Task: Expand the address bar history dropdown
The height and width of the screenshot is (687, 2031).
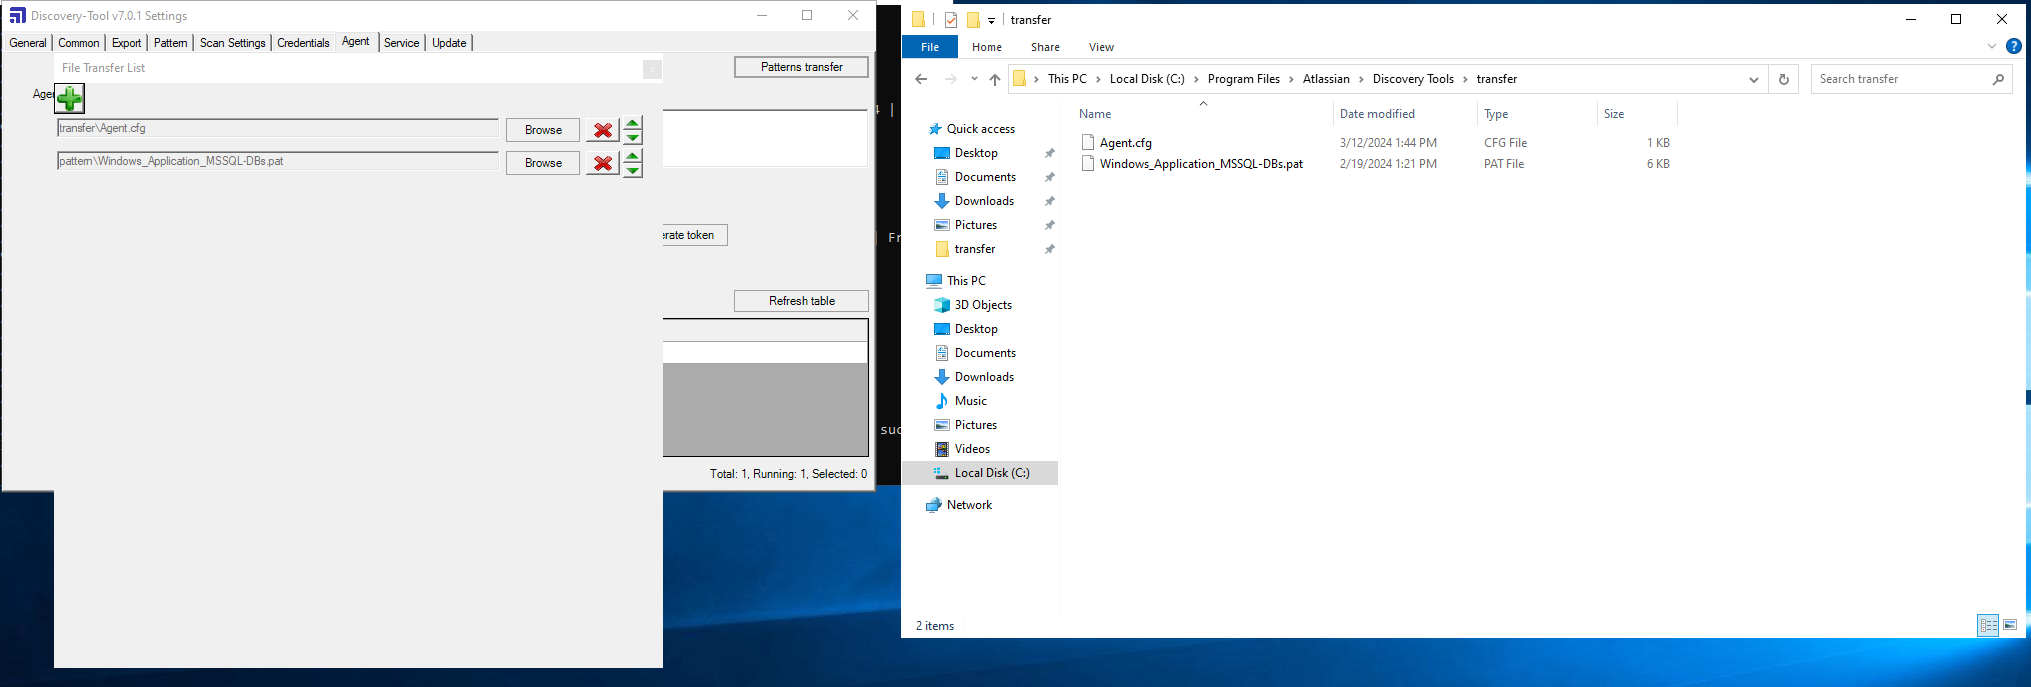Action: click(1753, 79)
